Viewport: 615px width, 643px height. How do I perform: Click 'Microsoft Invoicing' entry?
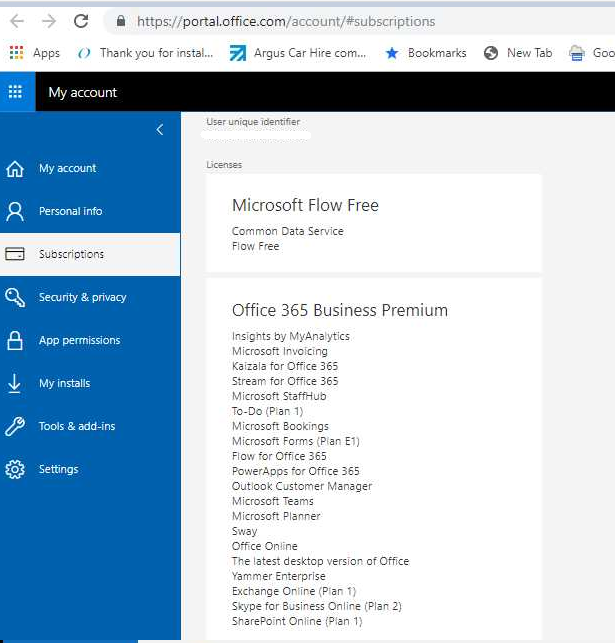click(x=280, y=351)
